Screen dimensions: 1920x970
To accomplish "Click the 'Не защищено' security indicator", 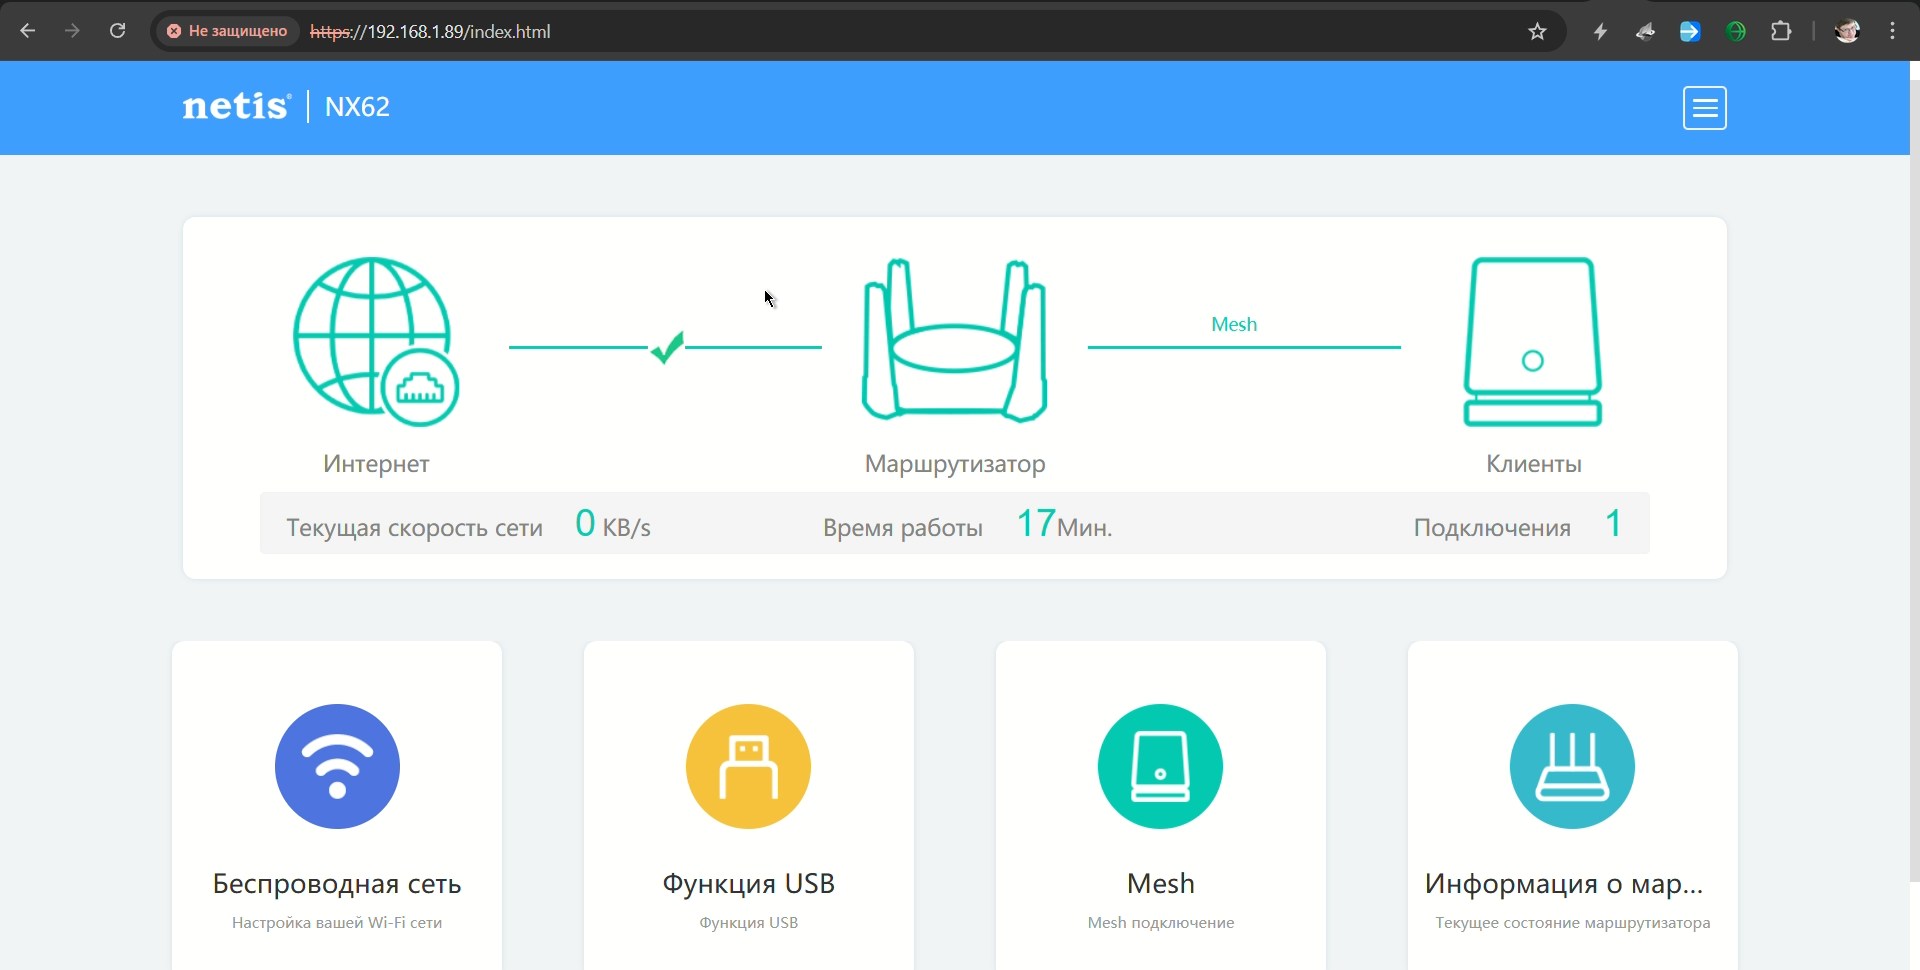I will tap(227, 31).
